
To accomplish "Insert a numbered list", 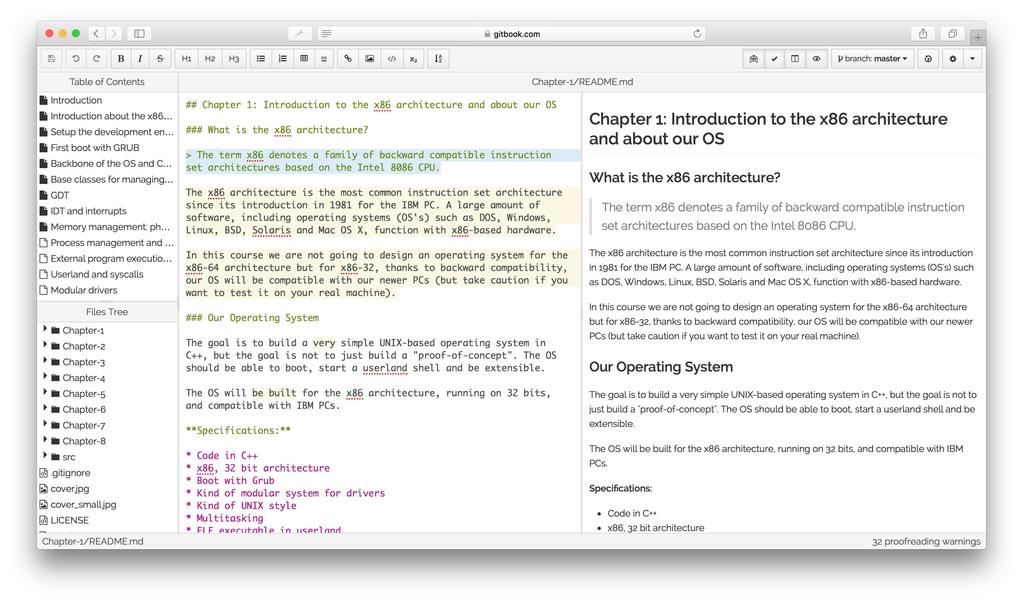I will click(x=282, y=59).
